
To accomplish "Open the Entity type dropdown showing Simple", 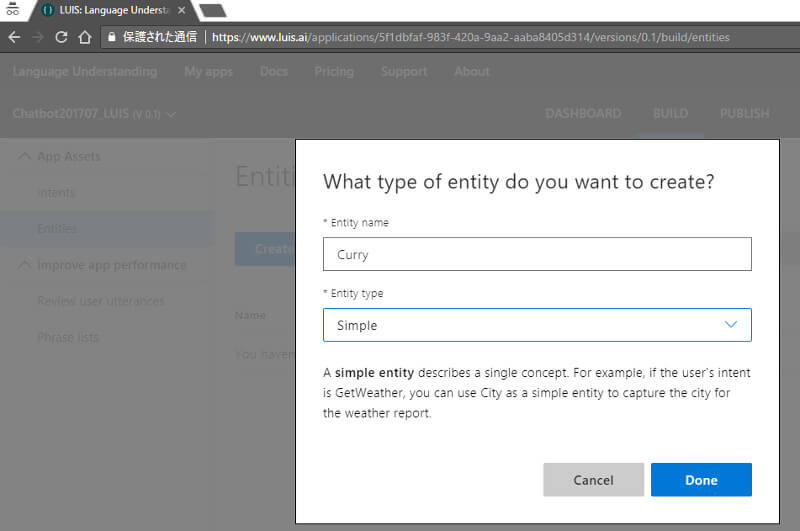I will [537, 325].
